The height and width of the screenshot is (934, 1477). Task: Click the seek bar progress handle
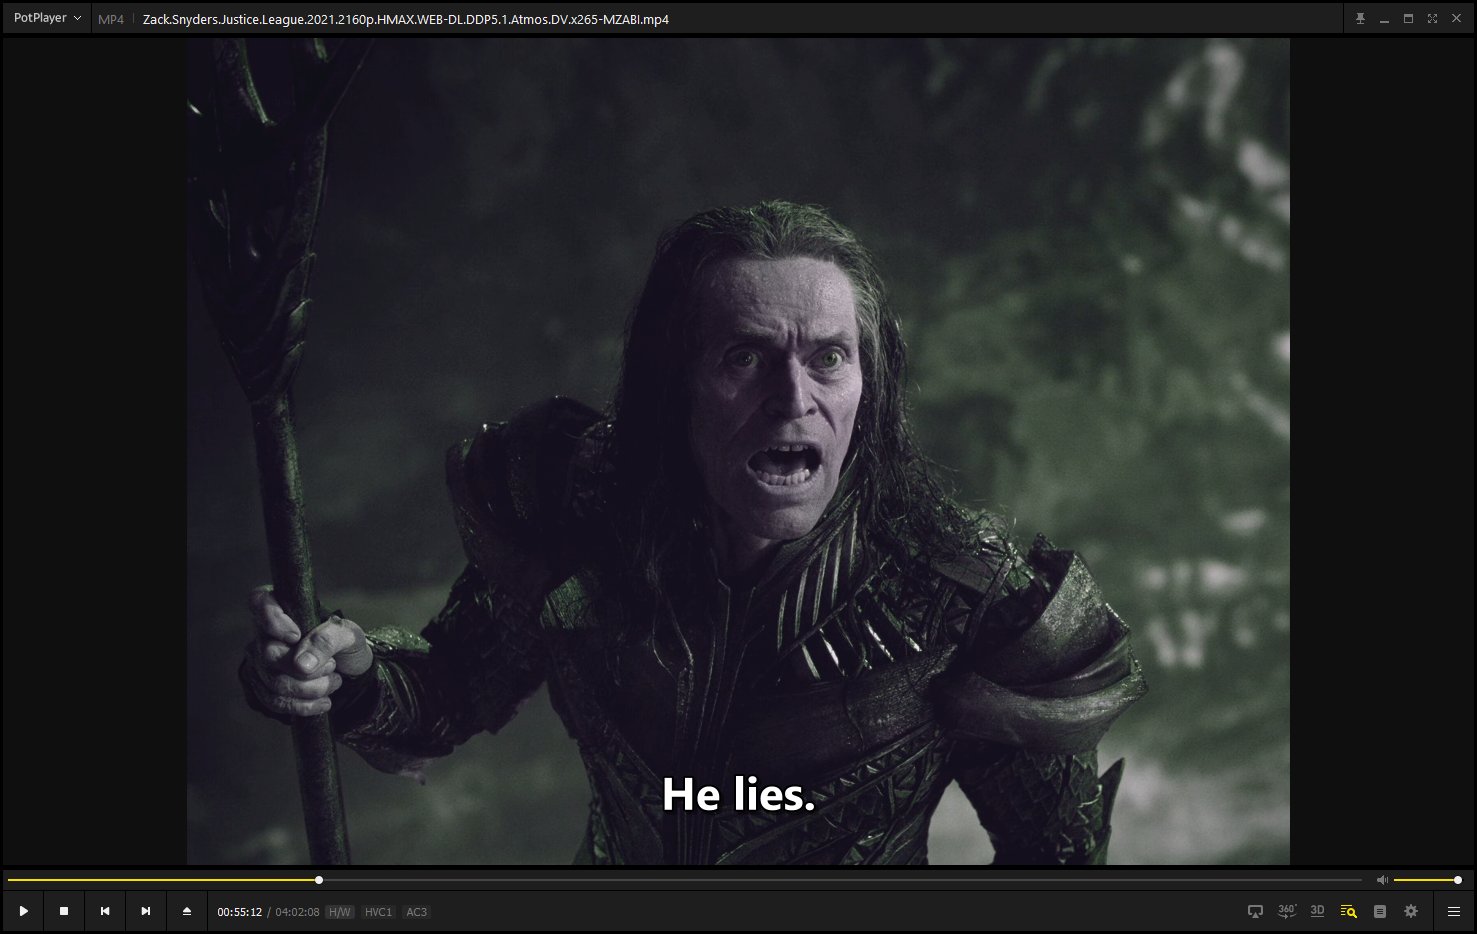pos(319,880)
